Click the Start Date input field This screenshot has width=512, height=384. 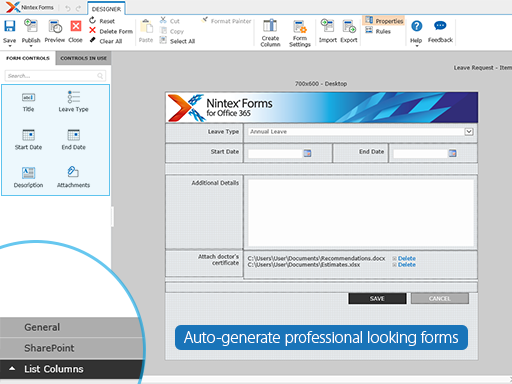coord(275,153)
